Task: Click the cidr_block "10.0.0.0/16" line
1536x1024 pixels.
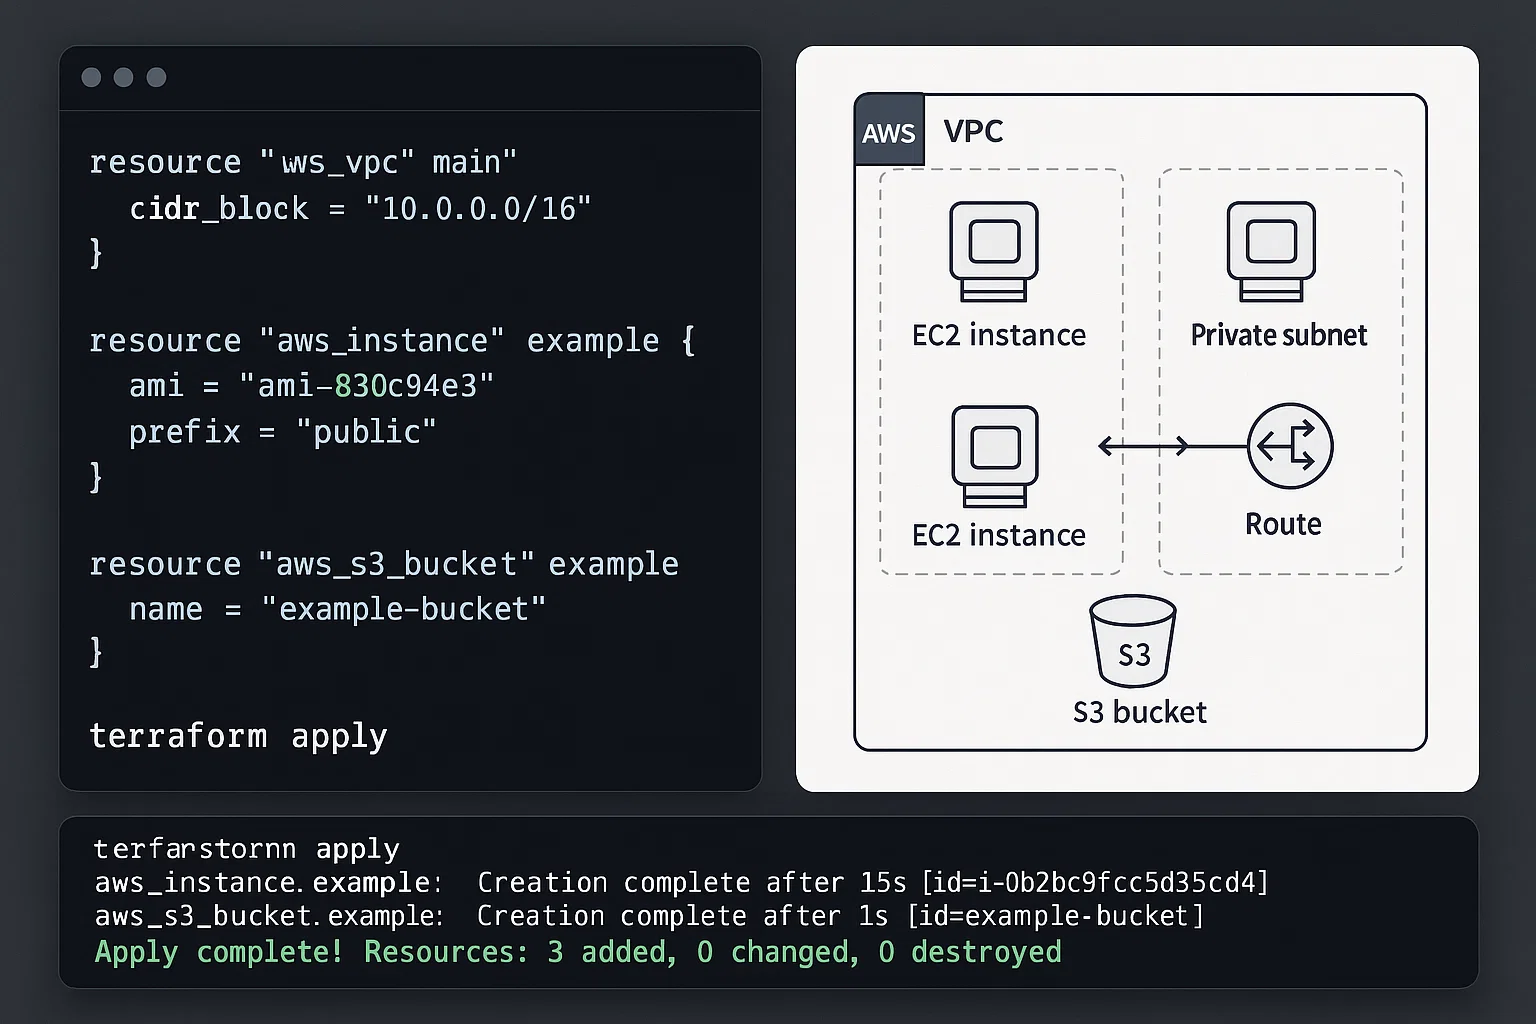Action: point(360,208)
